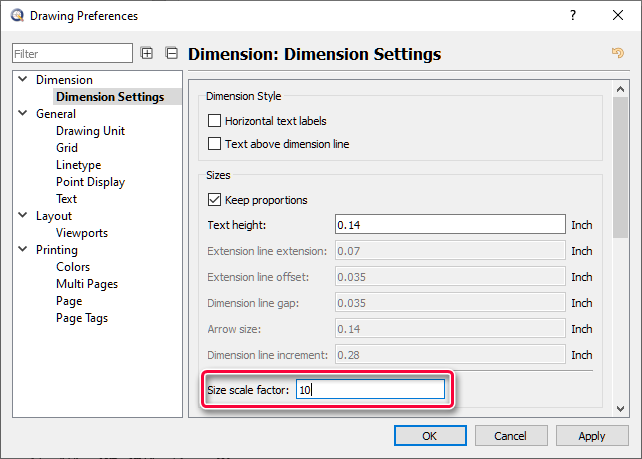
Task: Open Page Tags under Printing
Action: click(x=82, y=318)
